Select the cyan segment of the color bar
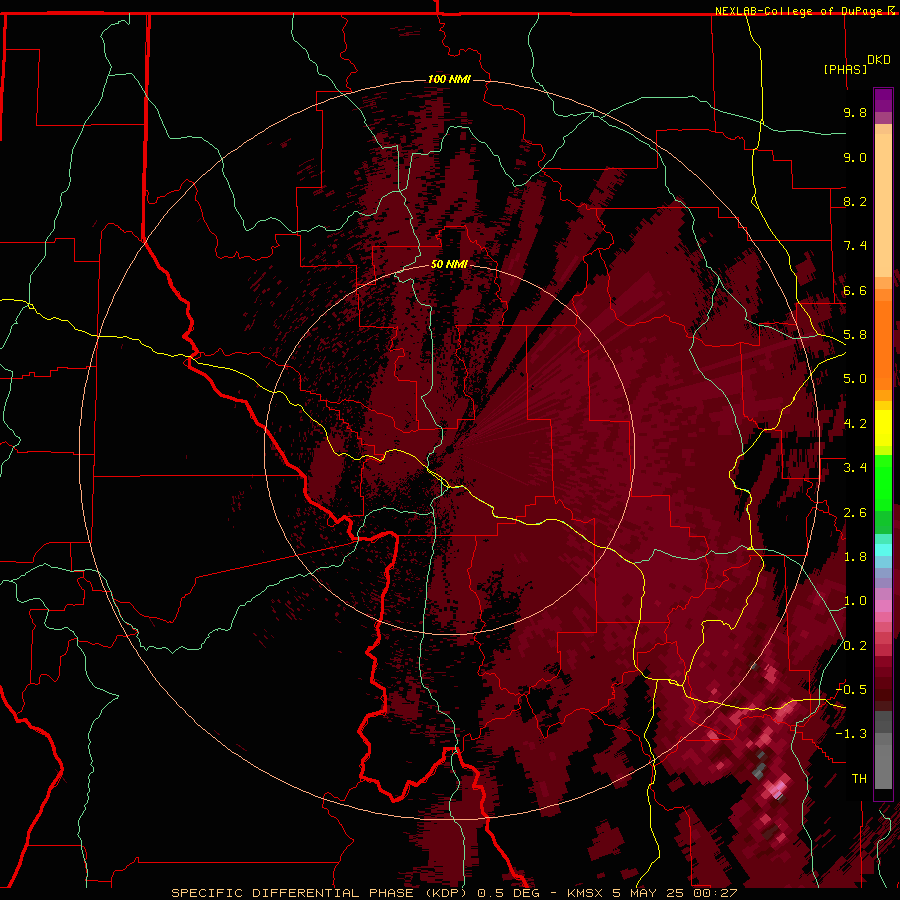900x900 pixels. pos(883,549)
